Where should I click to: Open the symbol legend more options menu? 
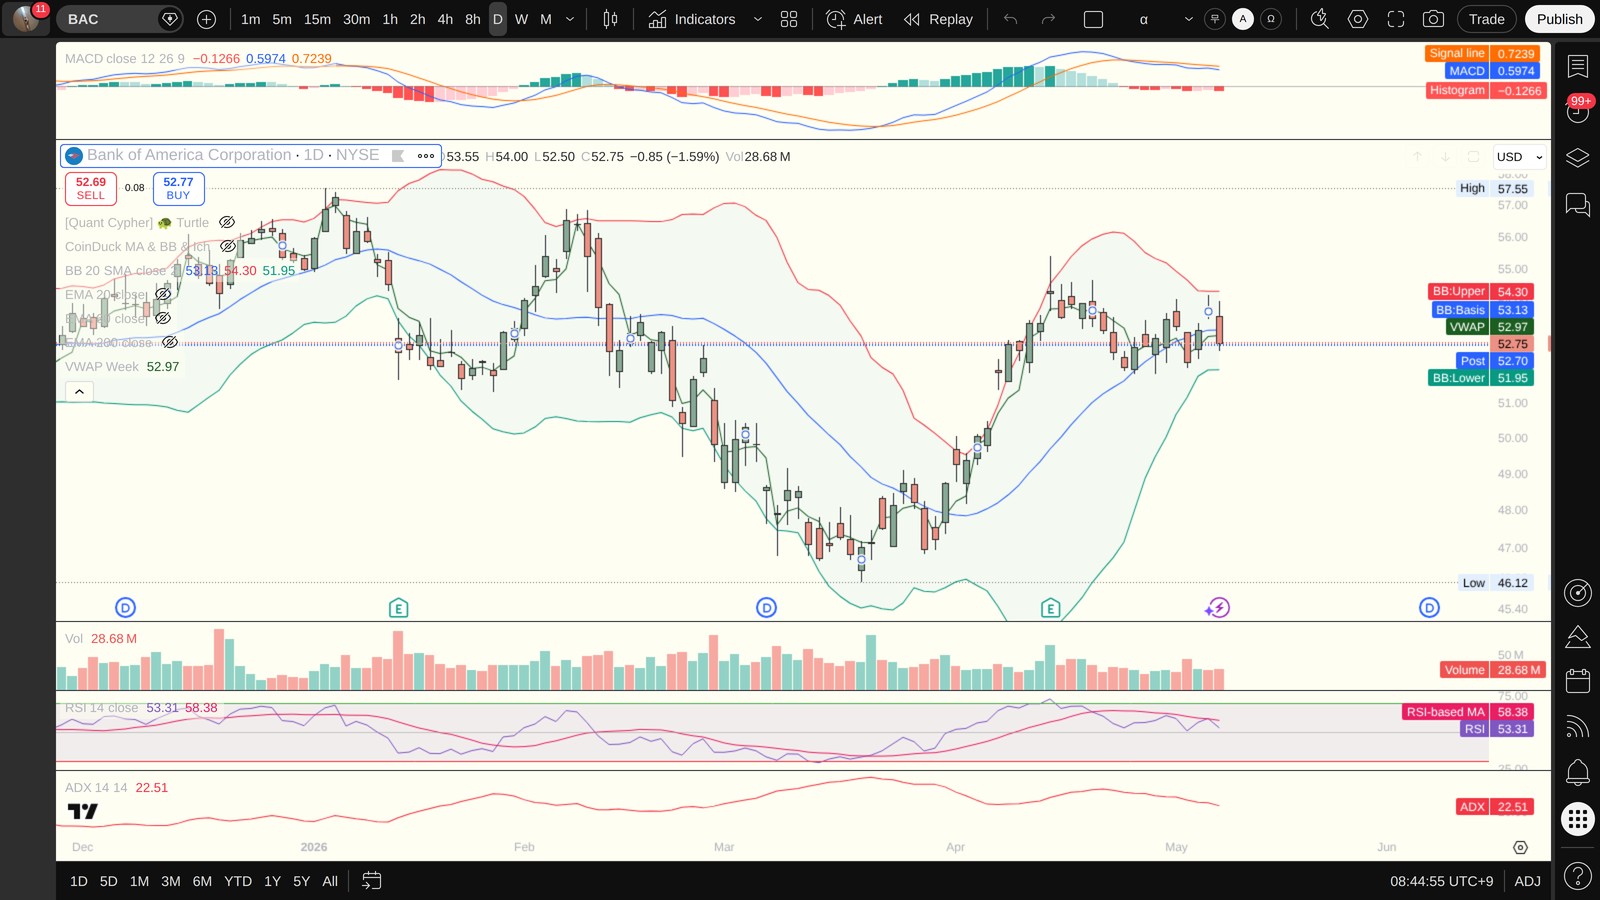[x=426, y=156]
